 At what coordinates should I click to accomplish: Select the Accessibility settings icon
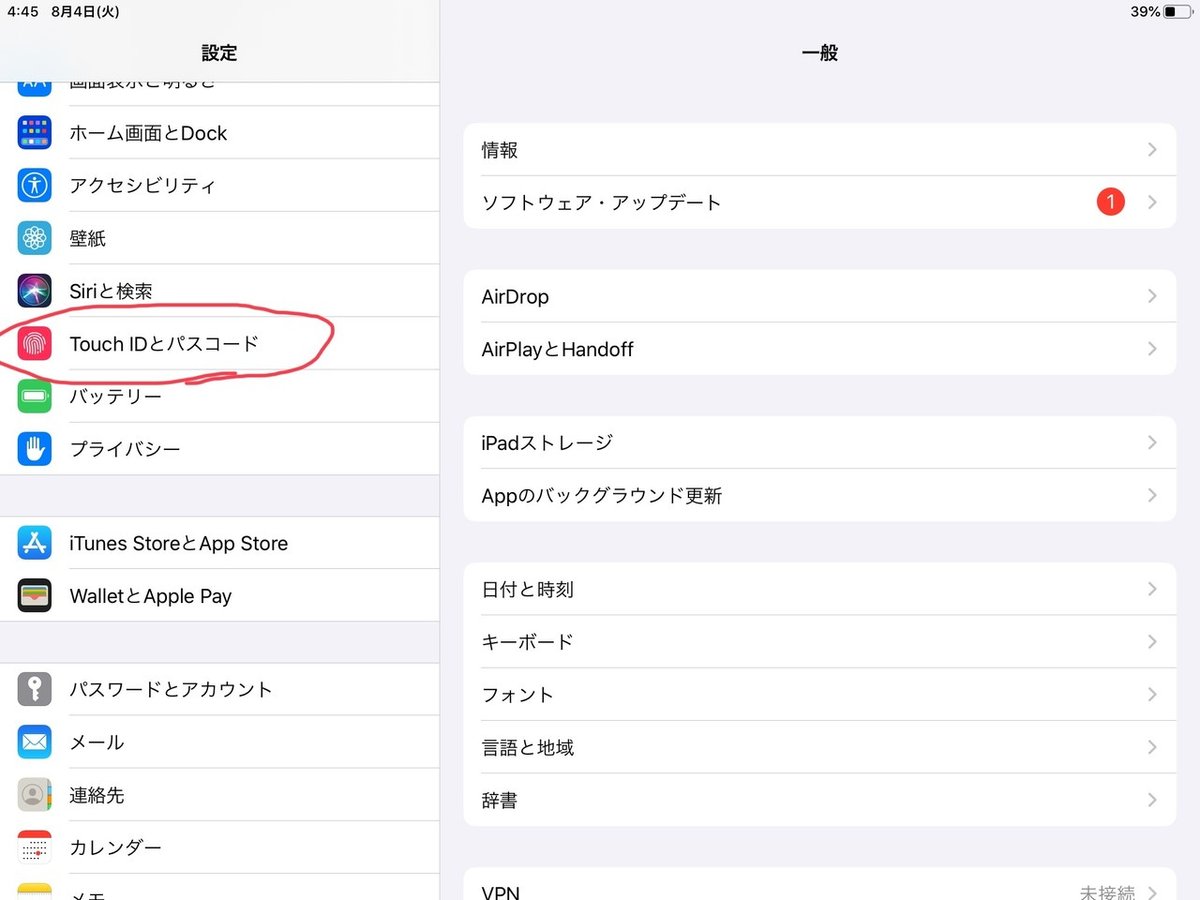[34, 185]
